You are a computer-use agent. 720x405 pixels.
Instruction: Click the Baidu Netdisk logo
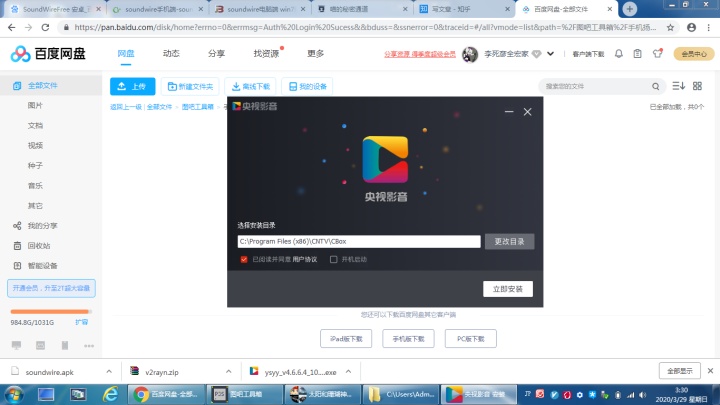(x=48, y=54)
